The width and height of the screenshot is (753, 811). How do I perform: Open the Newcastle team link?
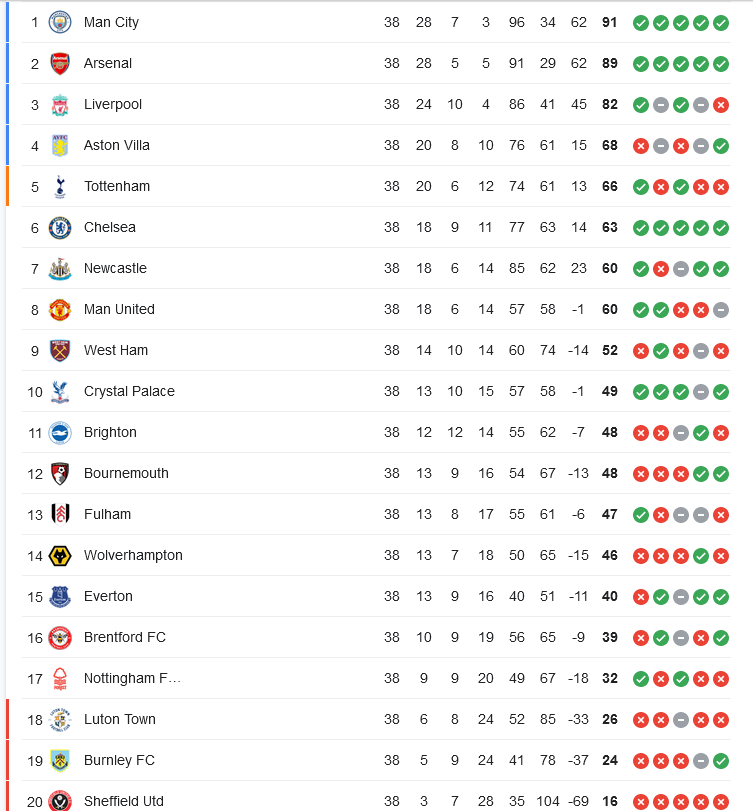(x=115, y=268)
